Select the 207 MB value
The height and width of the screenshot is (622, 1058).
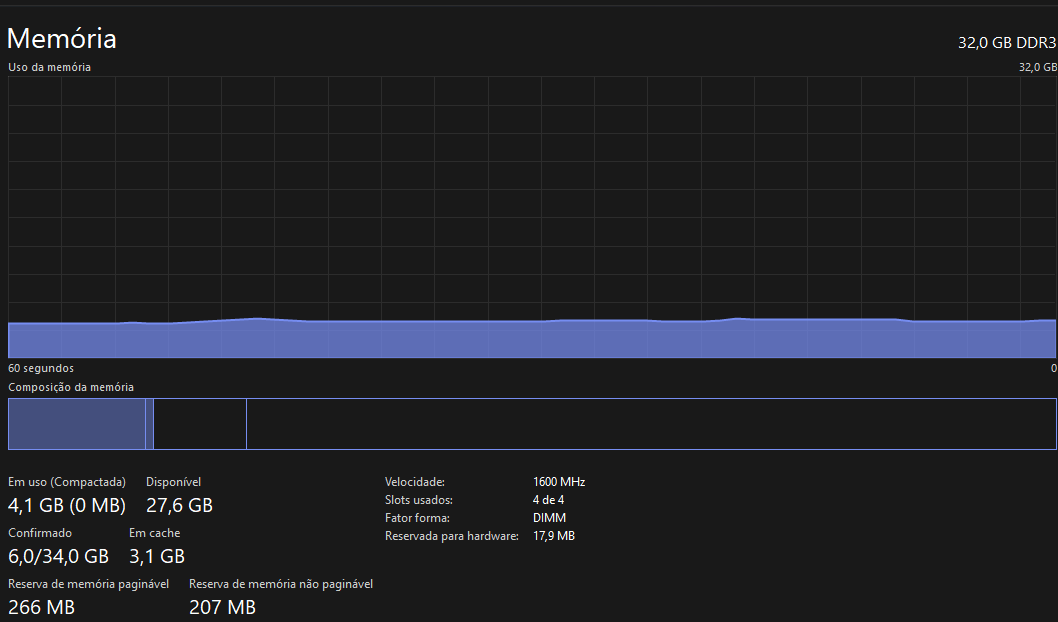pos(222,607)
